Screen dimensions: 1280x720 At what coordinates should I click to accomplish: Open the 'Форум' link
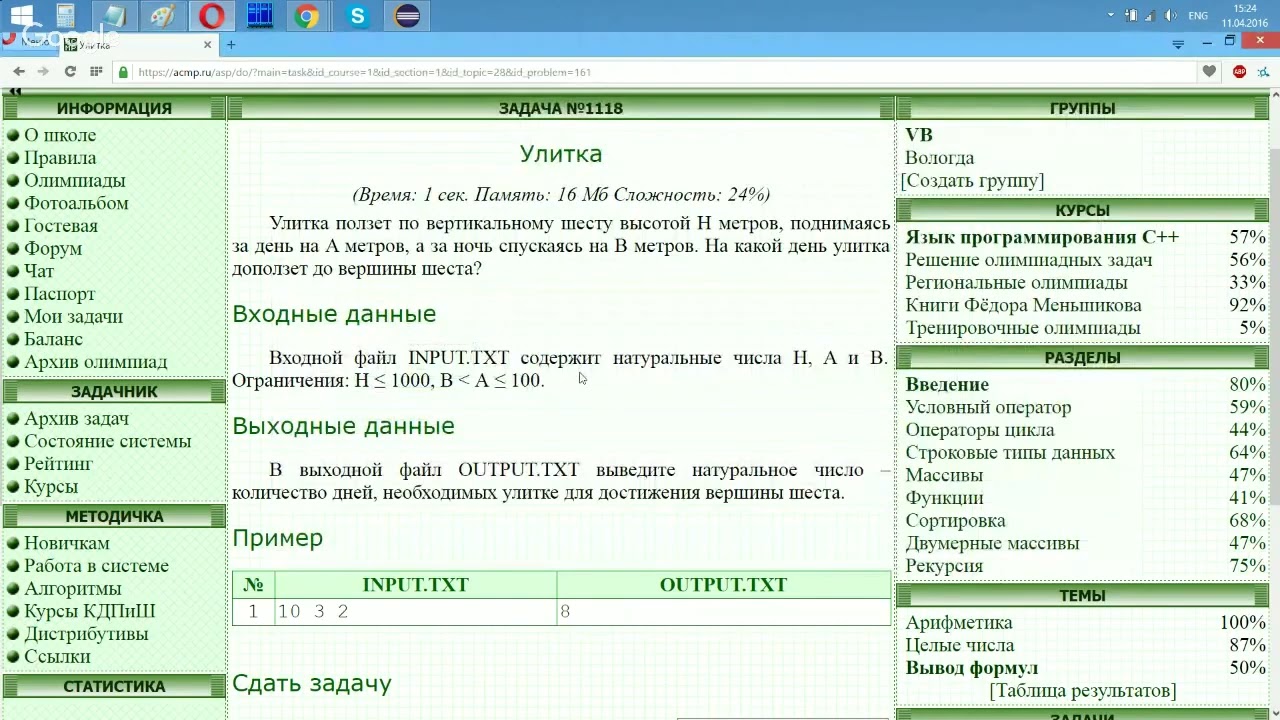tap(53, 249)
